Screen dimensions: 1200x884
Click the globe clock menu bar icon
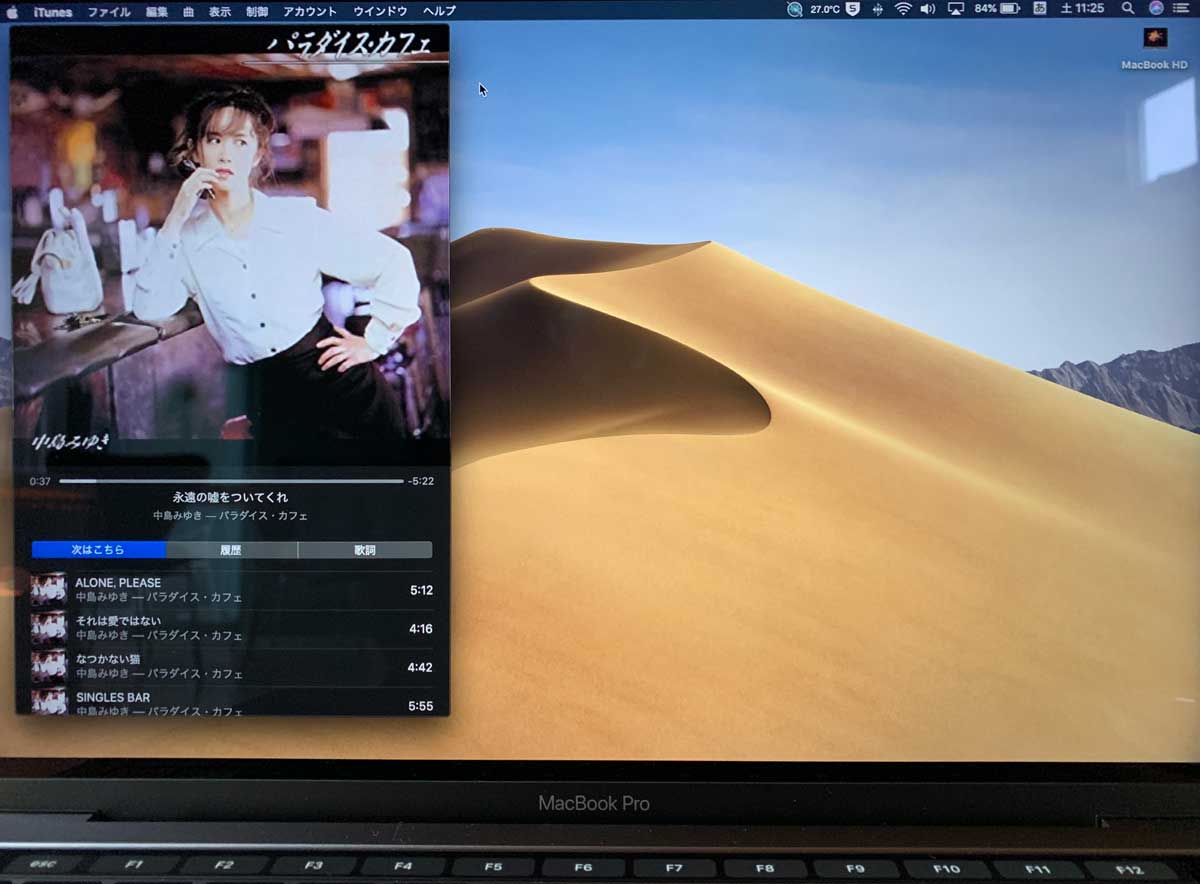click(795, 9)
